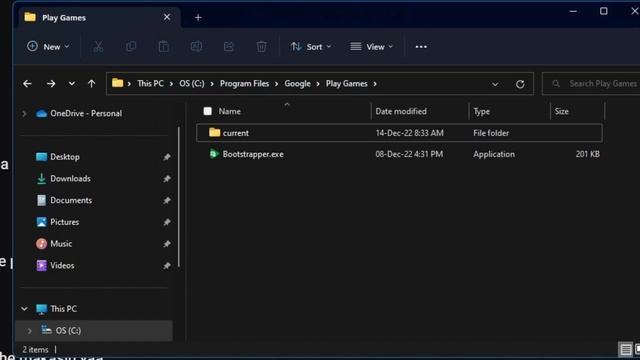Go back with the left arrow
This screenshot has height=360, width=640.
tap(27, 84)
